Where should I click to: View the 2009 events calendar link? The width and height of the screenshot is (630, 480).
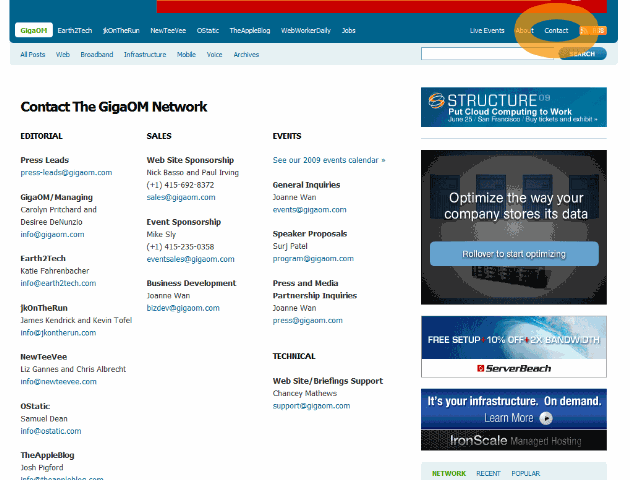coord(328,160)
